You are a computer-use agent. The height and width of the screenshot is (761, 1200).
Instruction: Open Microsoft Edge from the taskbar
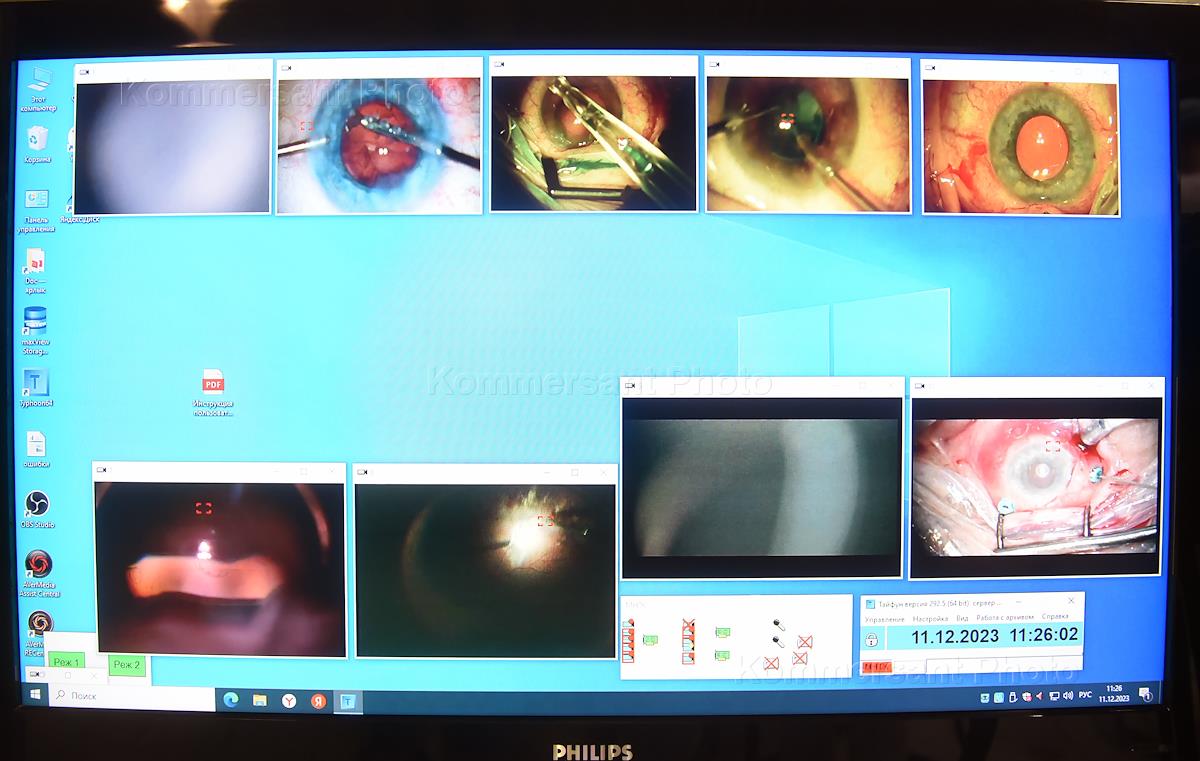pyautogui.click(x=230, y=701)
